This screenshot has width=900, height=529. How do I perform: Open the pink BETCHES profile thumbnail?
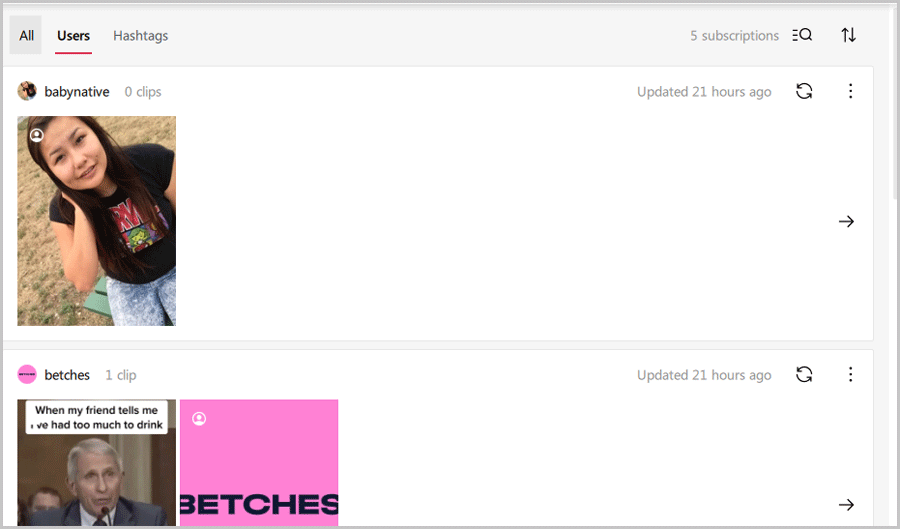259,463
